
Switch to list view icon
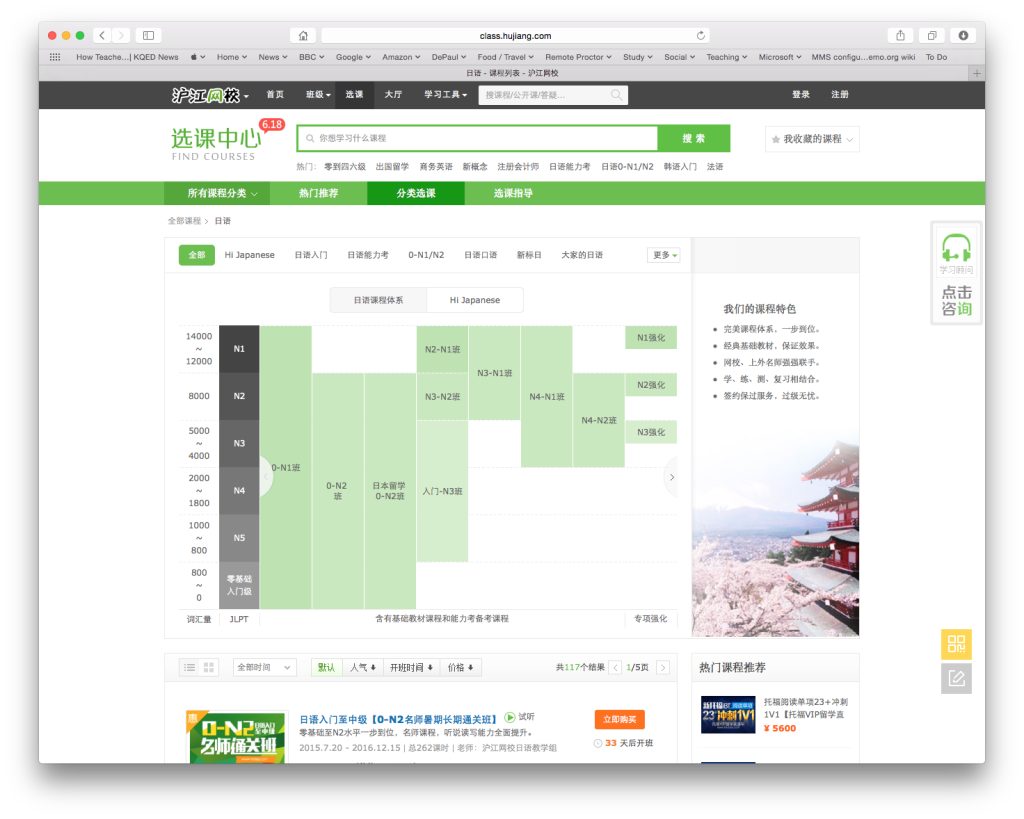[x=190, y=667]
